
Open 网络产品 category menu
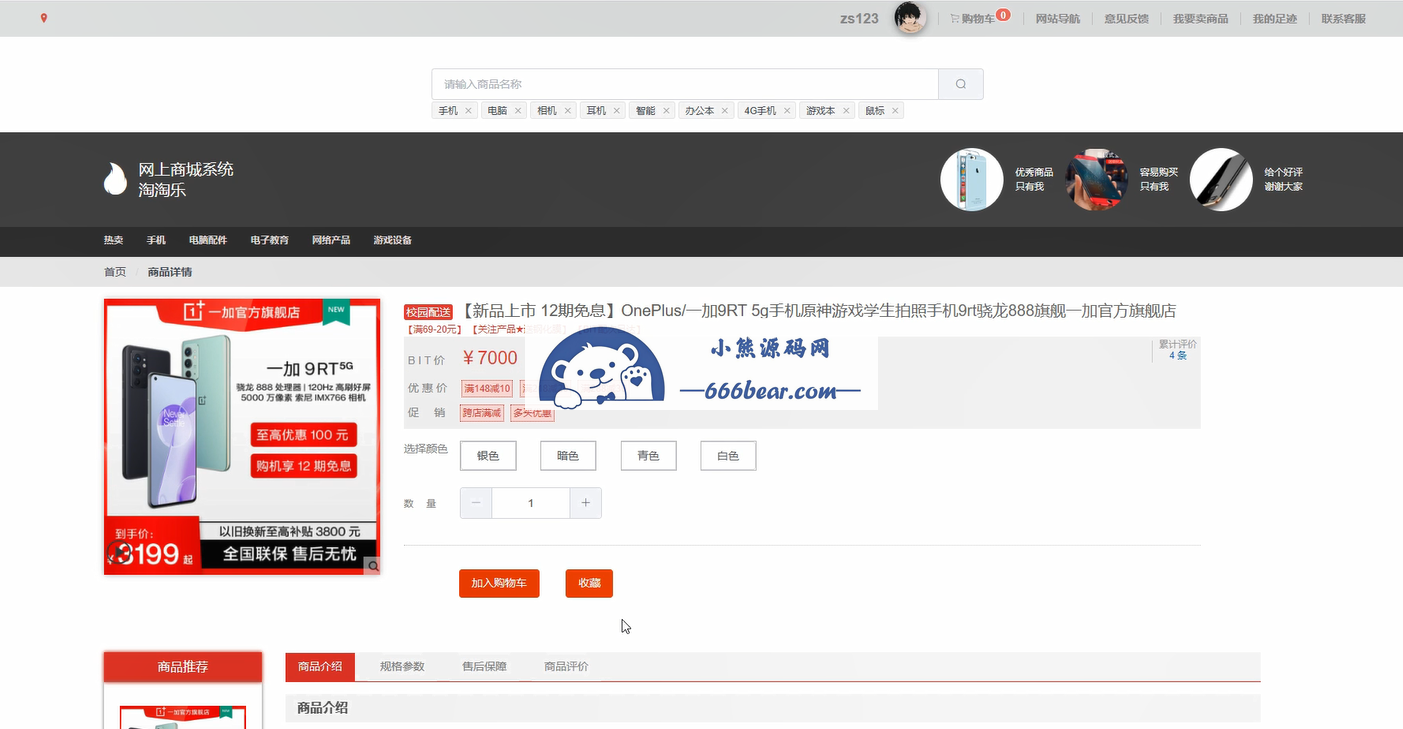pyautogui.click(x=331, y=240)
